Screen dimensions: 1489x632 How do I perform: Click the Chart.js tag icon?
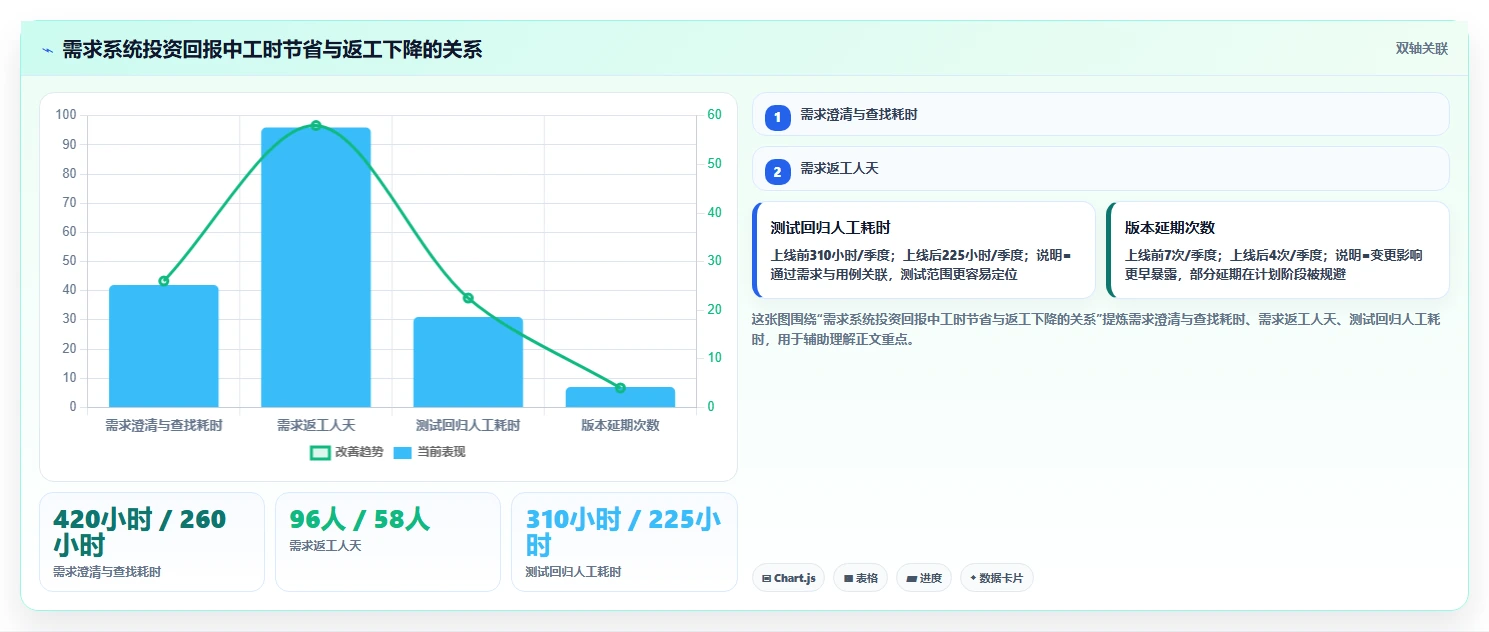click(x=766, y=578)
